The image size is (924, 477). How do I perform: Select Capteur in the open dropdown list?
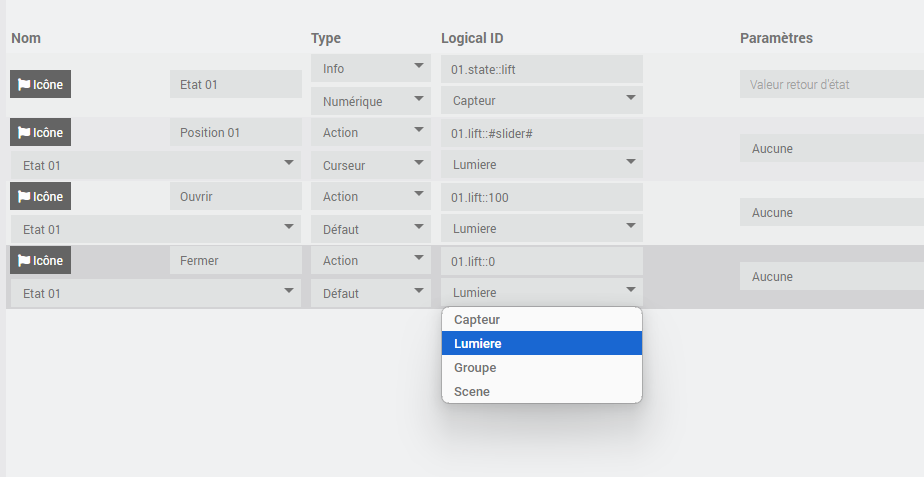tap(541, 320)
